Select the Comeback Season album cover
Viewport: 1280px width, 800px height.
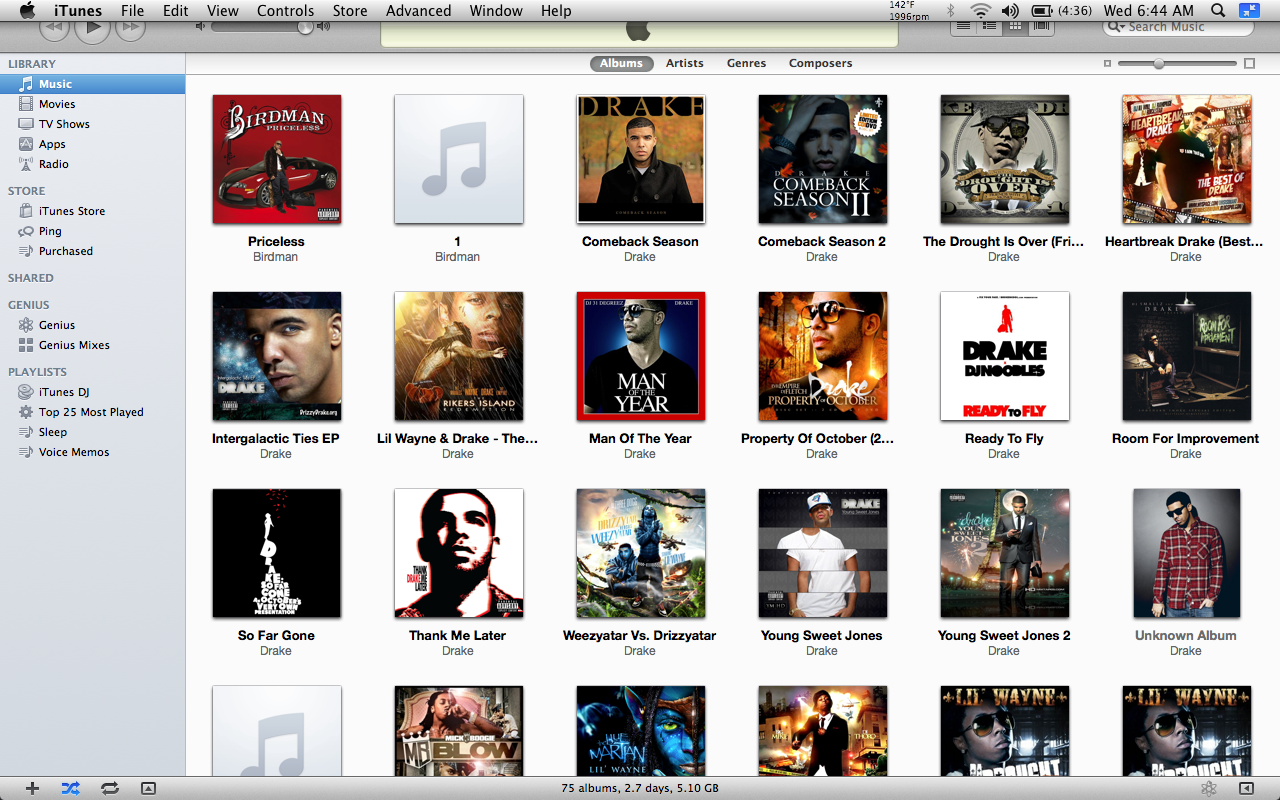point(641,159)
